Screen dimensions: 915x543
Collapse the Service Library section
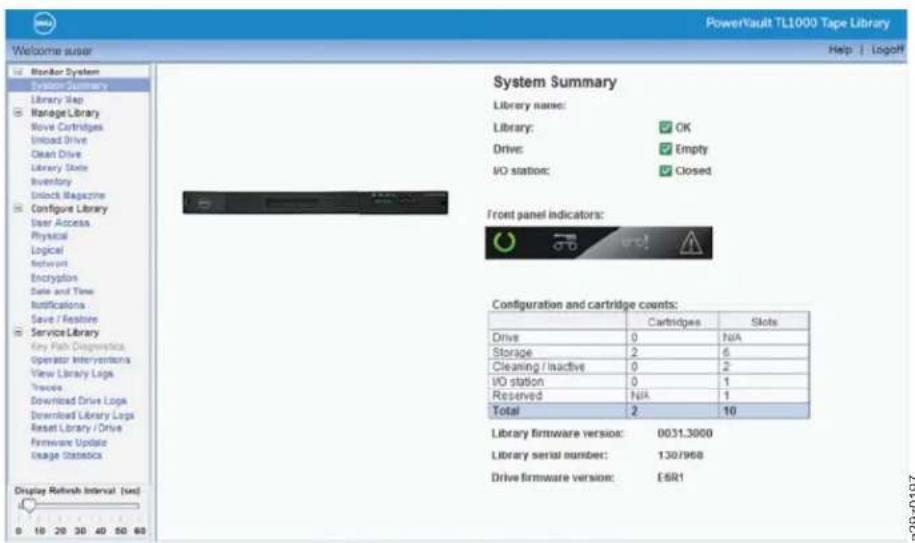pyautogui.click(x=18, y=332)
